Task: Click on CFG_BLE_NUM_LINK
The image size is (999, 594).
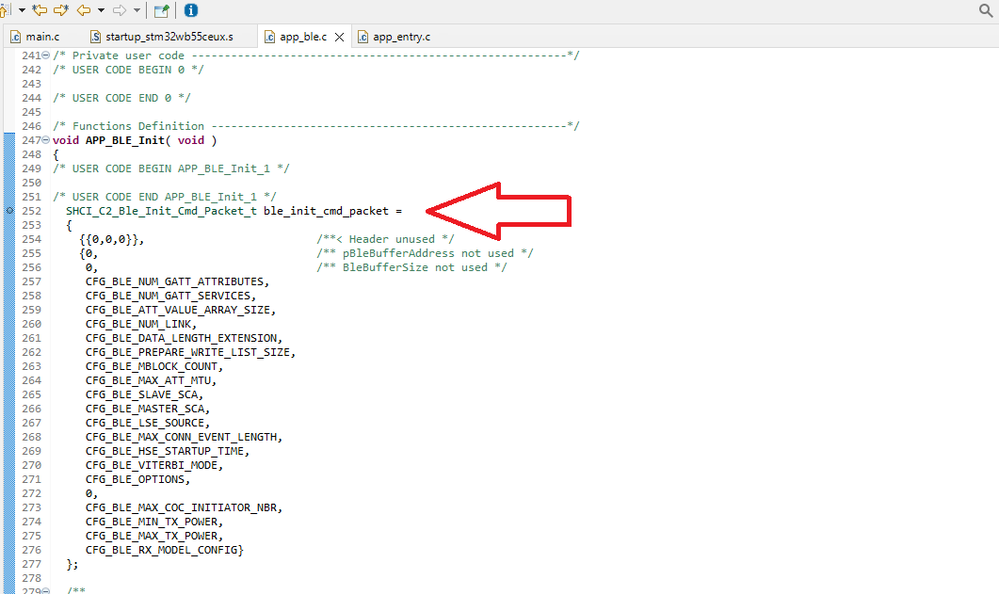Action: (138, 324)
